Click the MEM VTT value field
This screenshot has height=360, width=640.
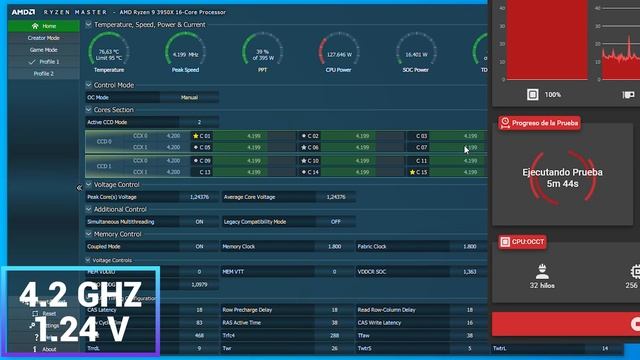click(x=335, y=271)
